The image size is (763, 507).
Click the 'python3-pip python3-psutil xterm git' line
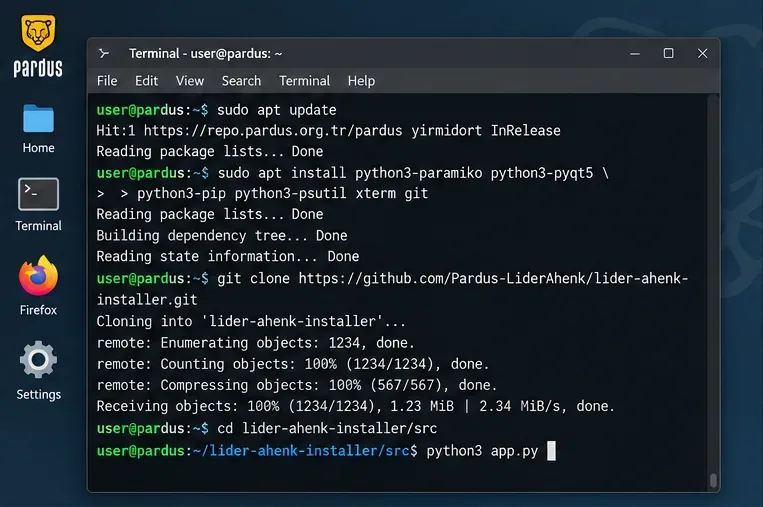tap(262, 194)
